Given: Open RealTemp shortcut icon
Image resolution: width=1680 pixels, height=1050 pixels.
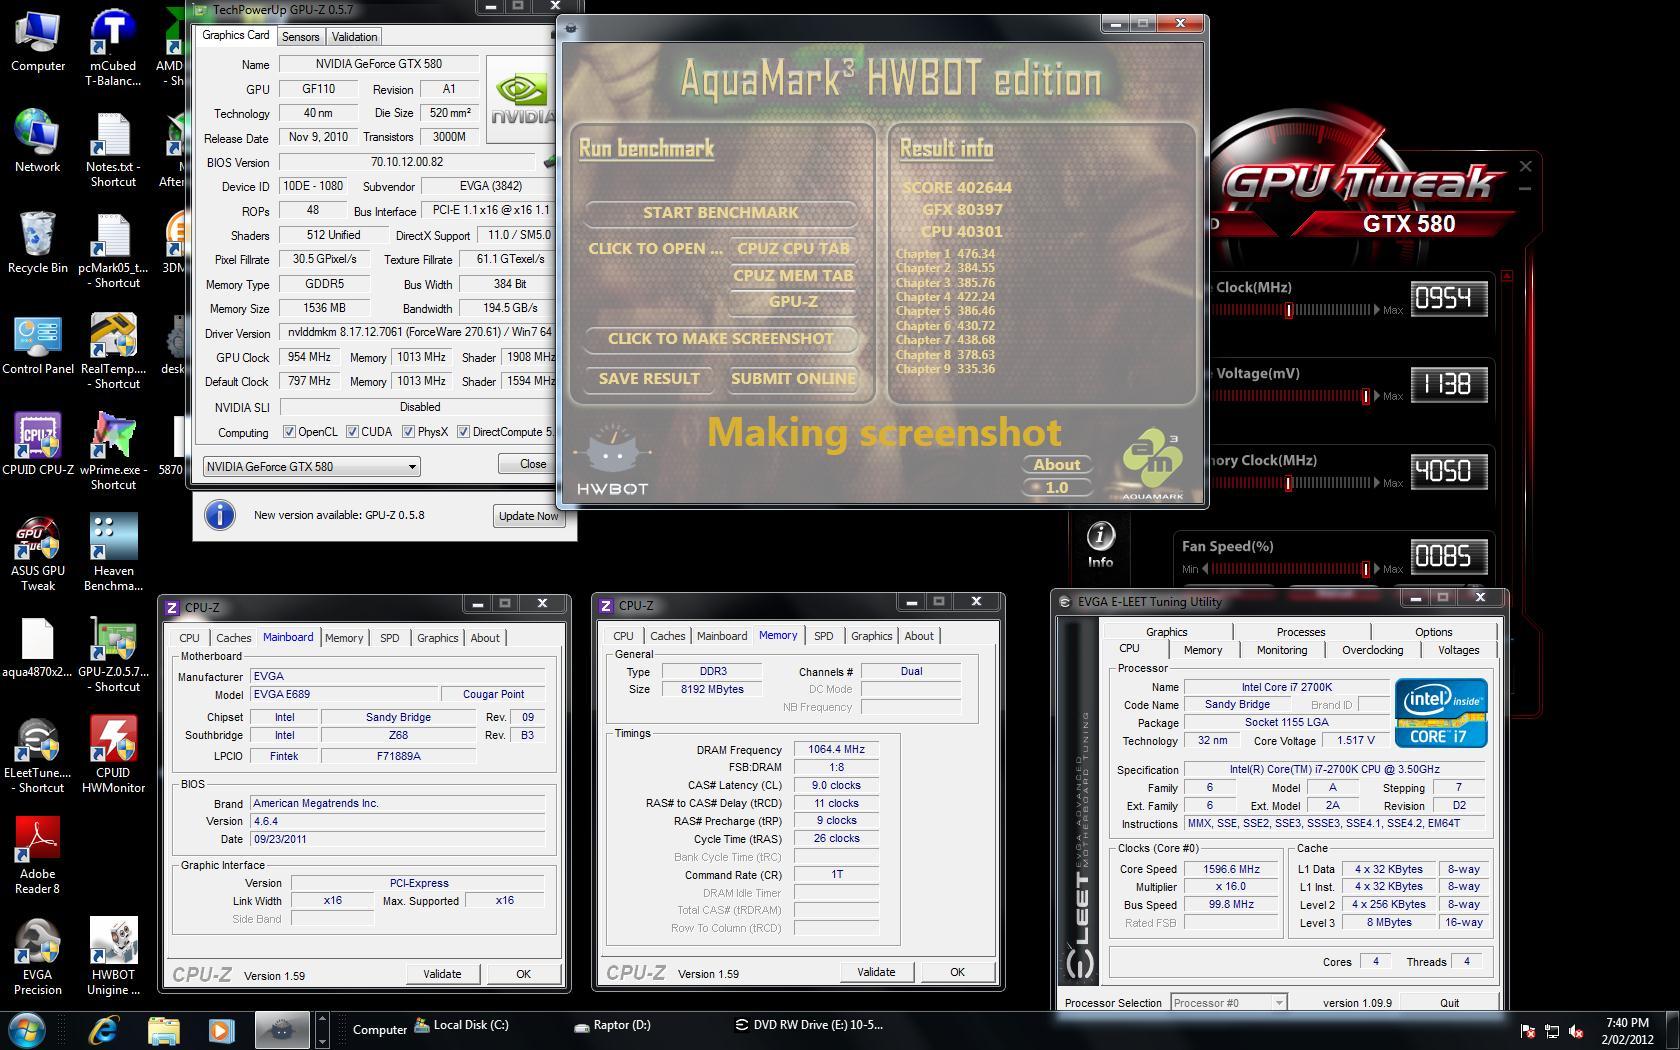Looking at the screenshot, I should click(113, 351).
